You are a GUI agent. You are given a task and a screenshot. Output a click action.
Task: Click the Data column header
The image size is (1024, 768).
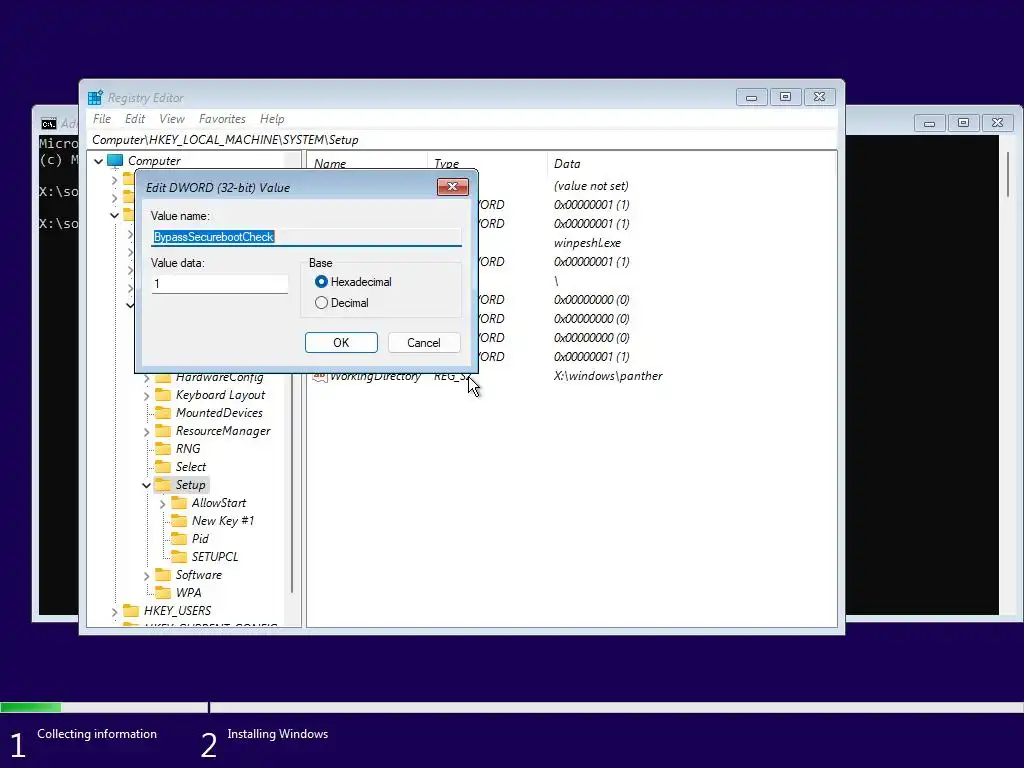pyautogui.click(x=567, y=163)
